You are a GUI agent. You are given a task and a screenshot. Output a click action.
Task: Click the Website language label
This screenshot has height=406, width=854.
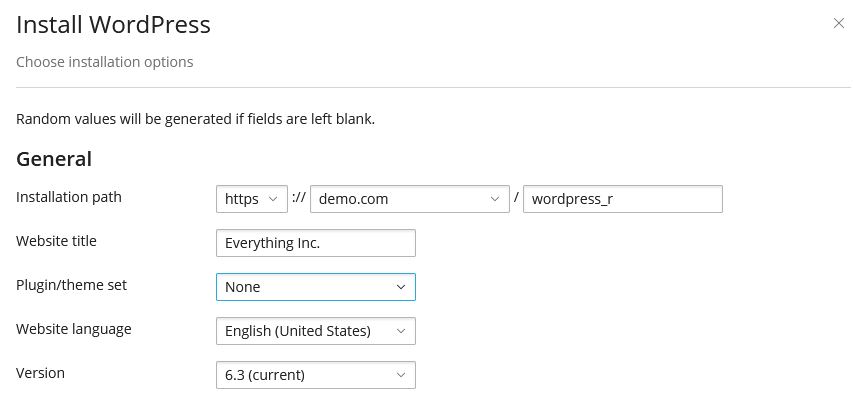pyautogui.click(x=74, y=329)
